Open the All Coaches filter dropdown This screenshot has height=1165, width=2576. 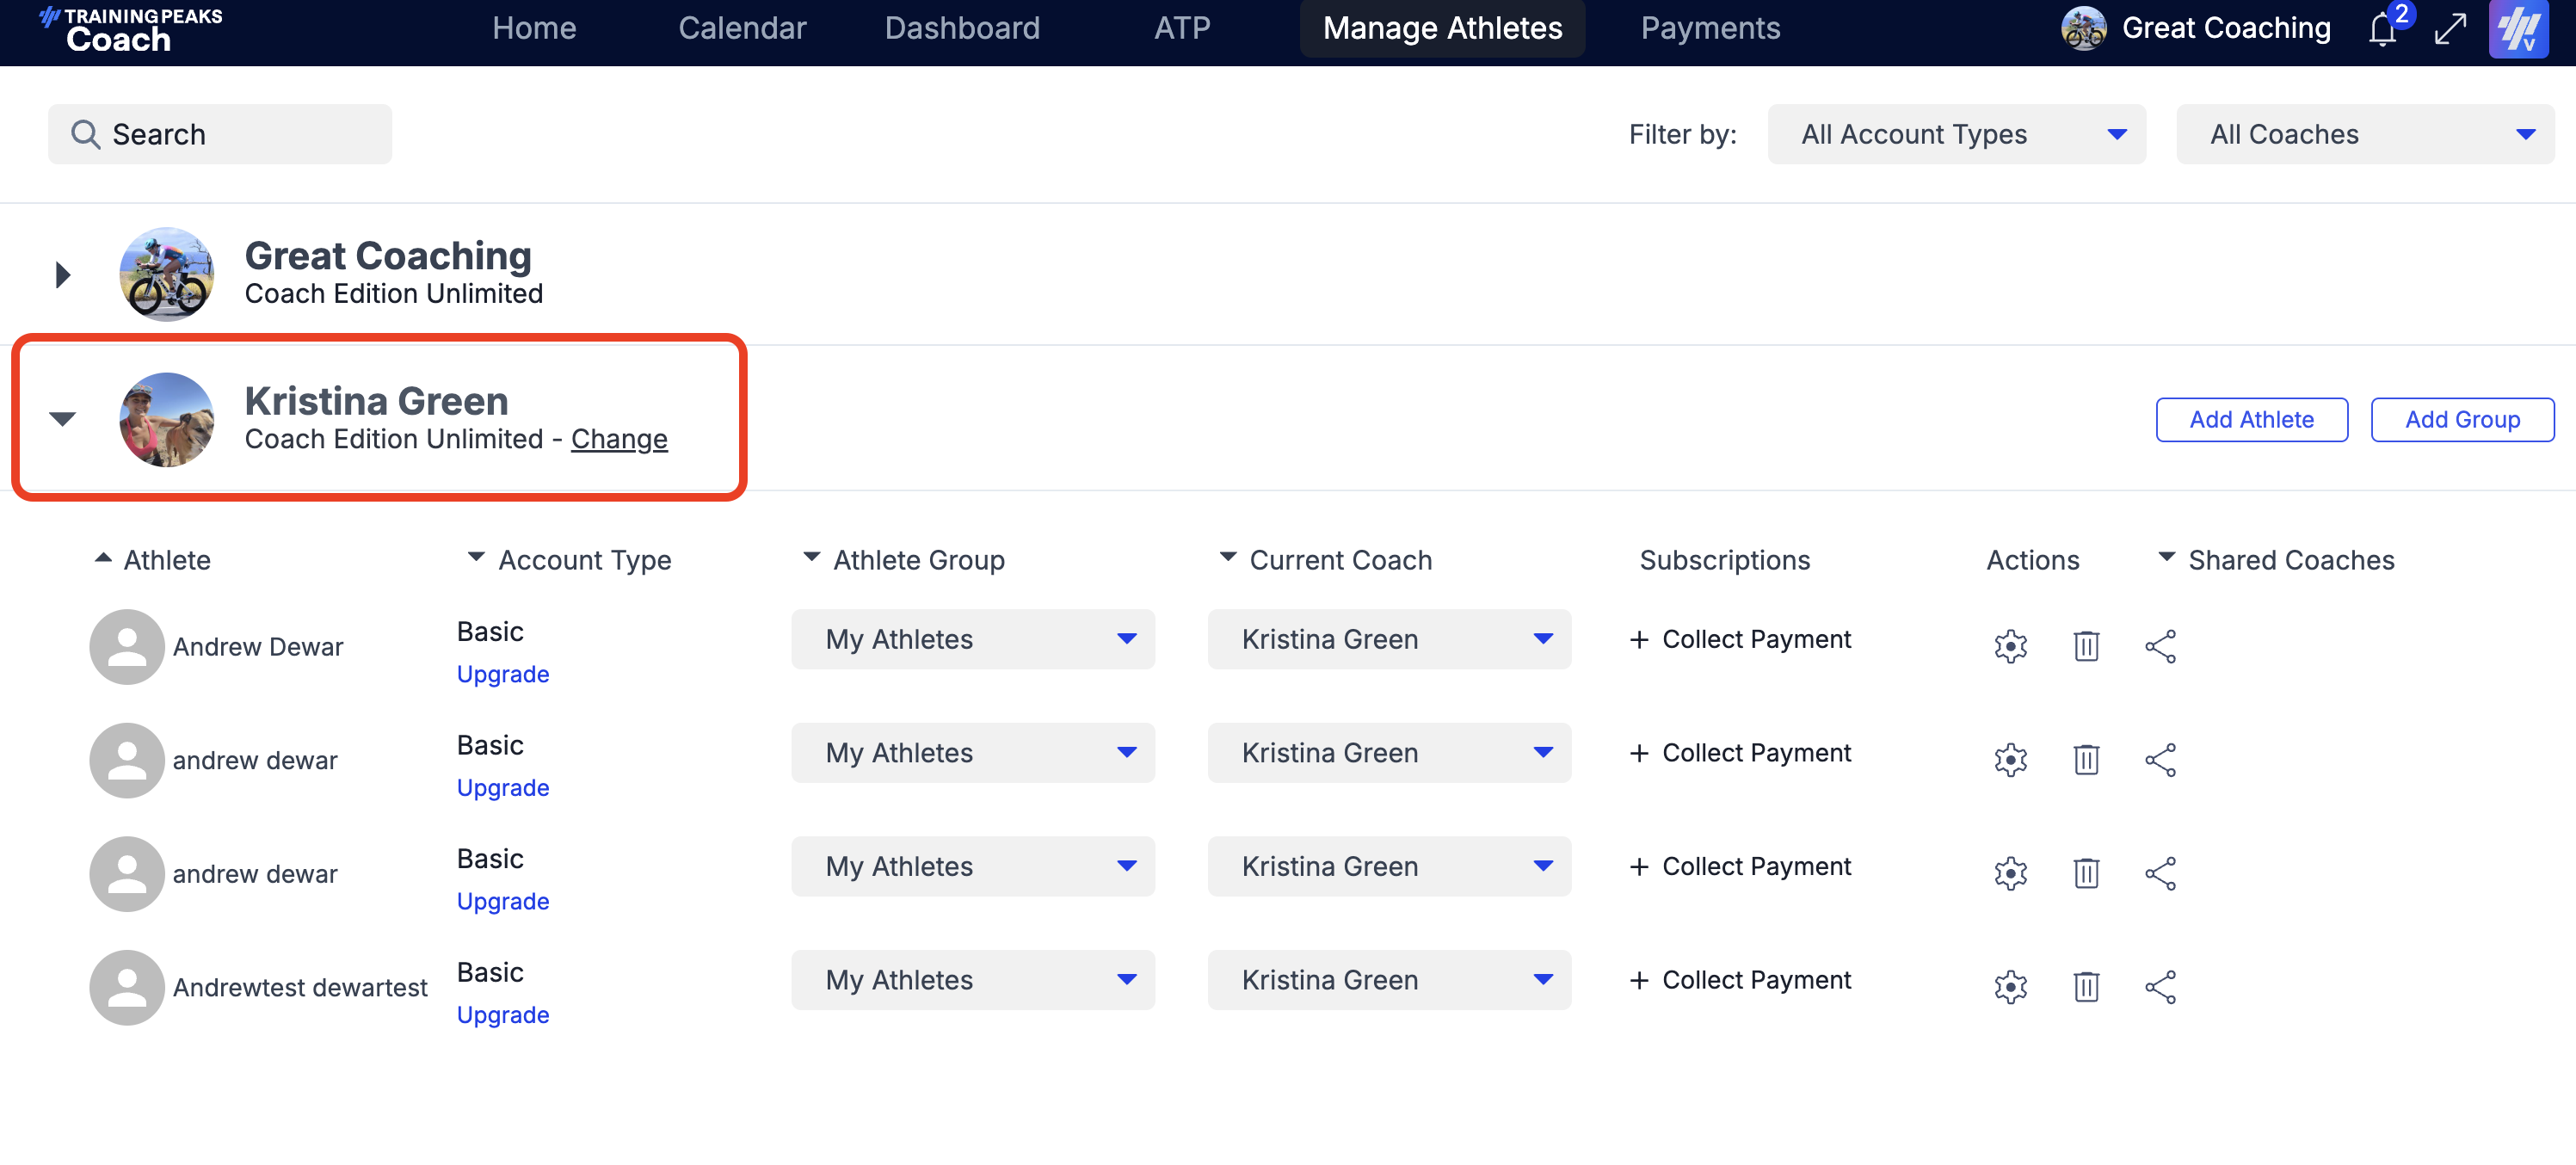point(2364,134)
